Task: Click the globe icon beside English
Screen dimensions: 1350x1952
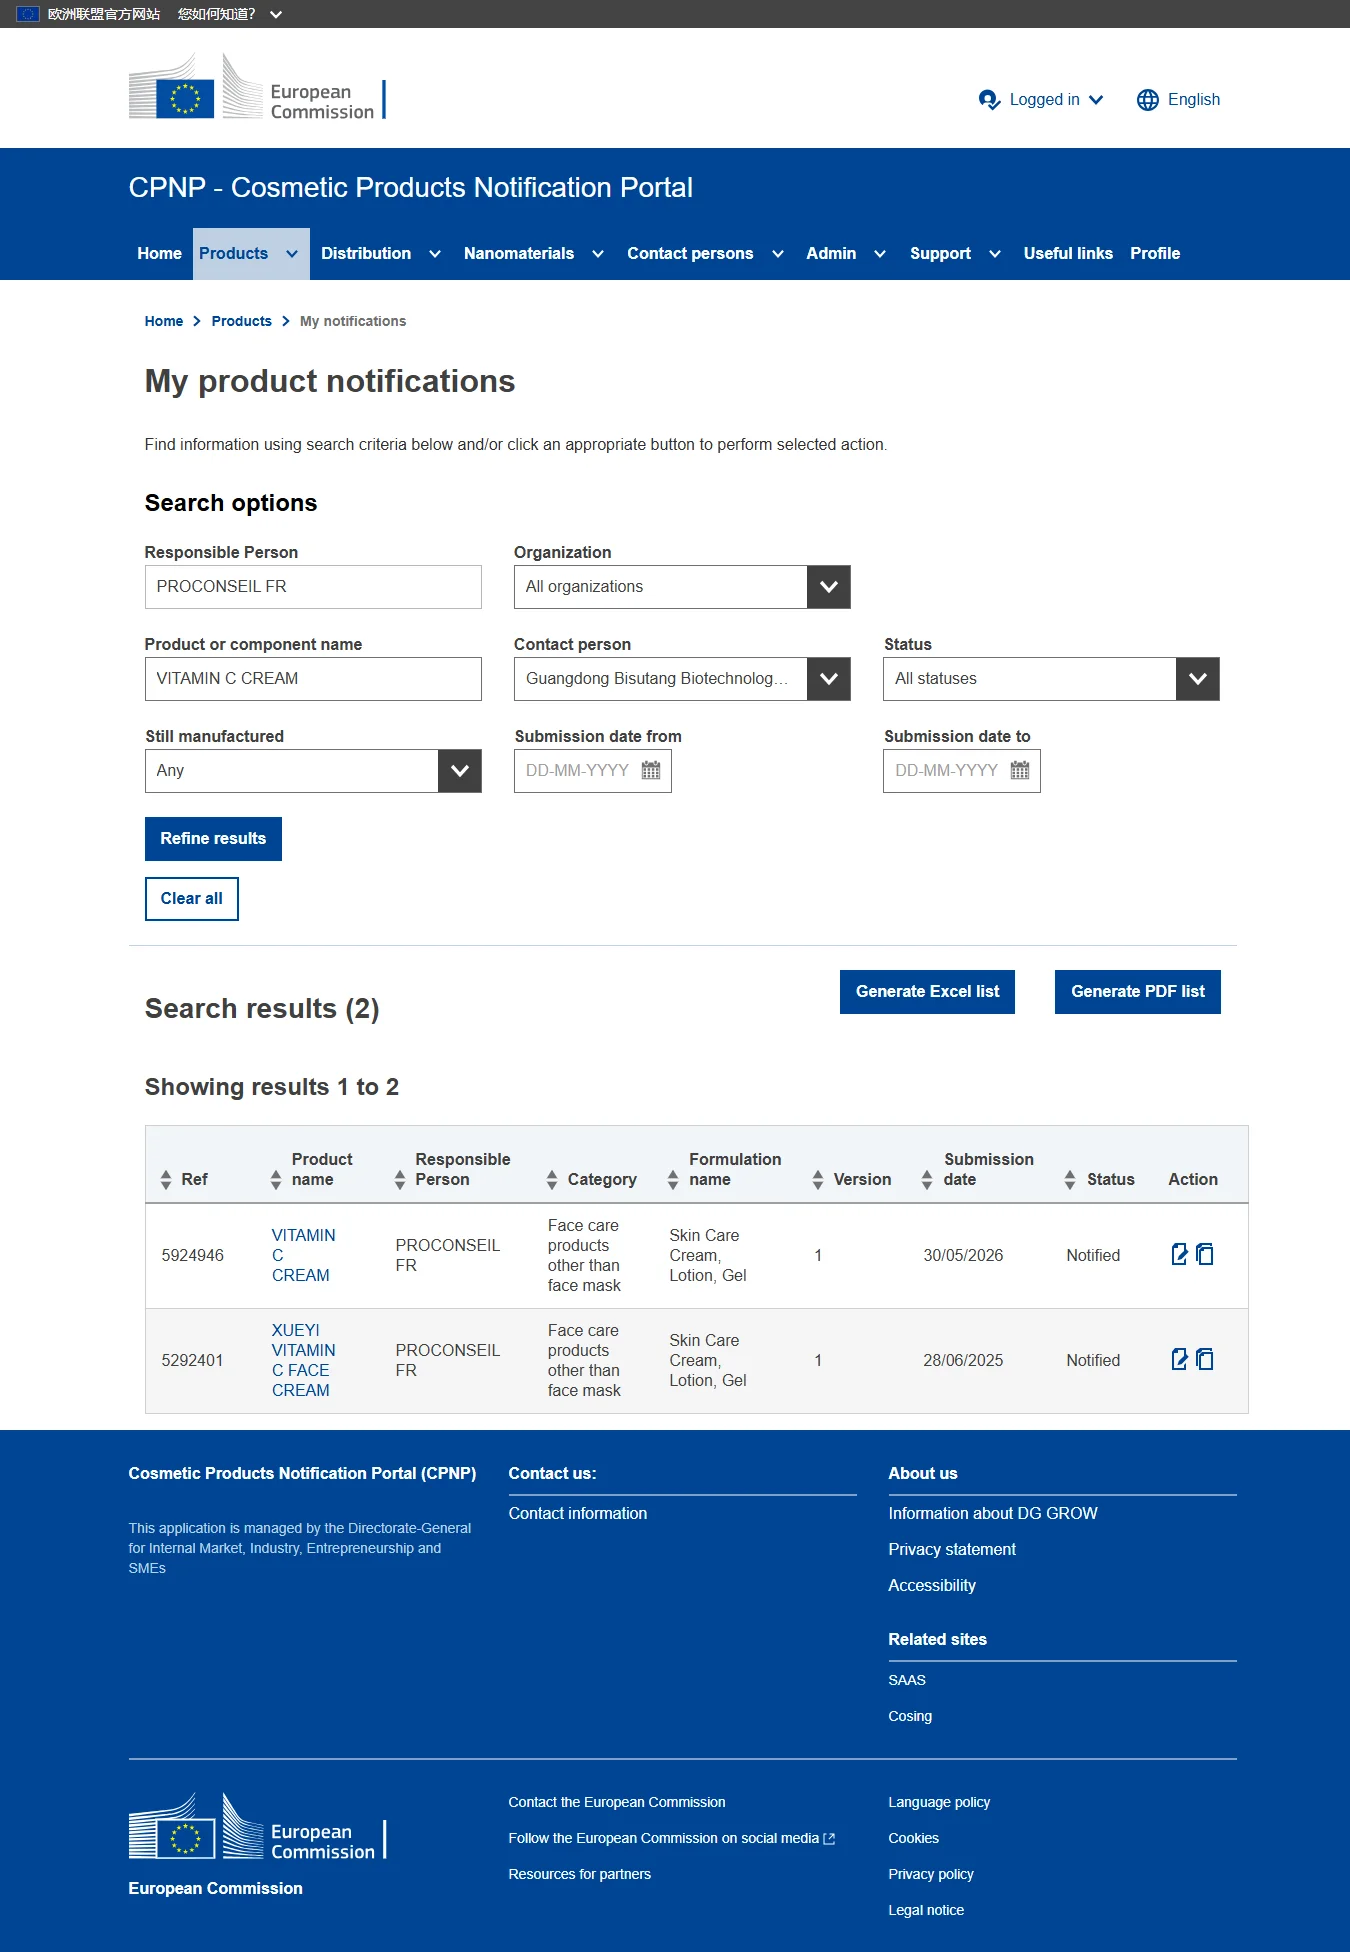Action: click(x=1148, y=100)
